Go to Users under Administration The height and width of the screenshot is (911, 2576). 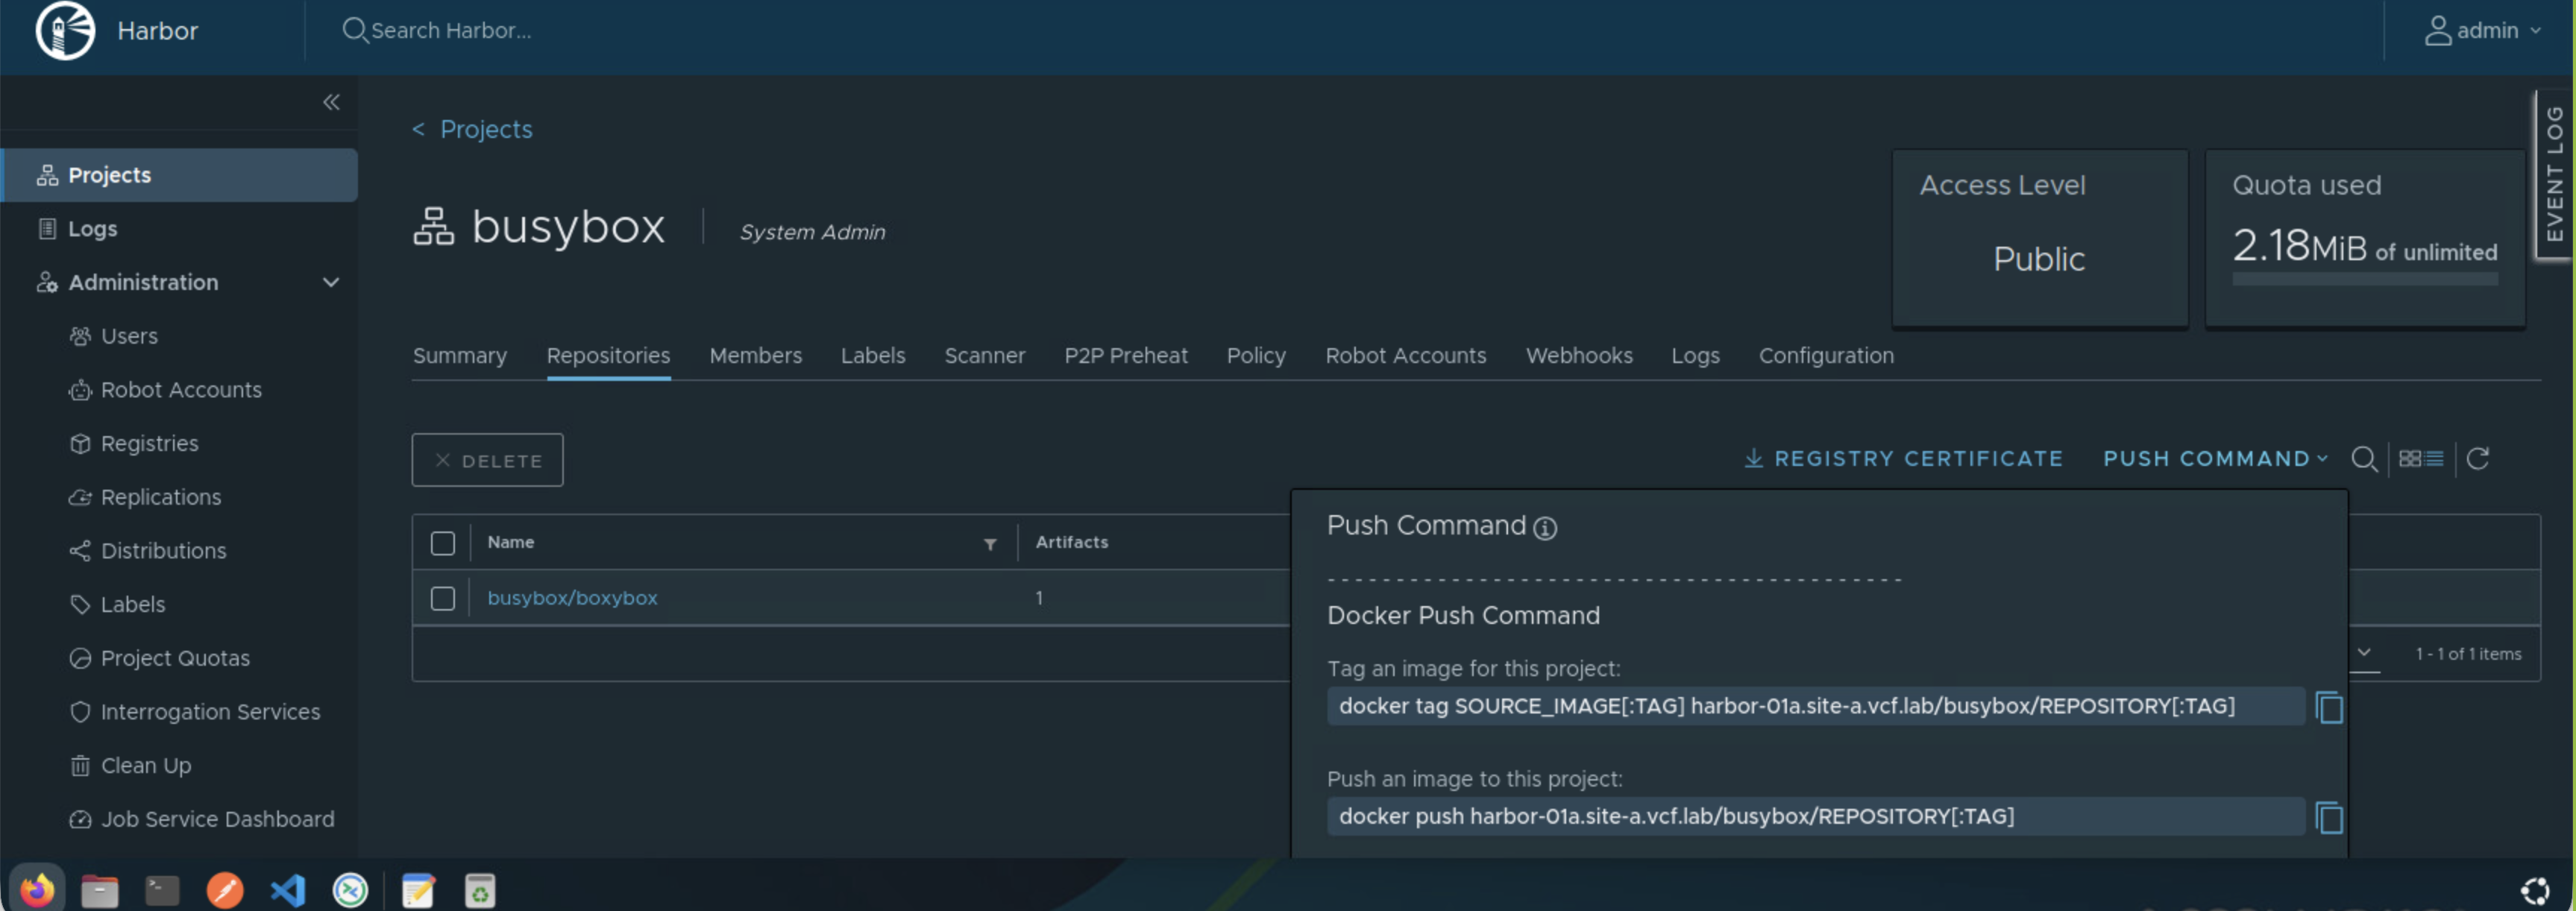click(x=129, y=336)
